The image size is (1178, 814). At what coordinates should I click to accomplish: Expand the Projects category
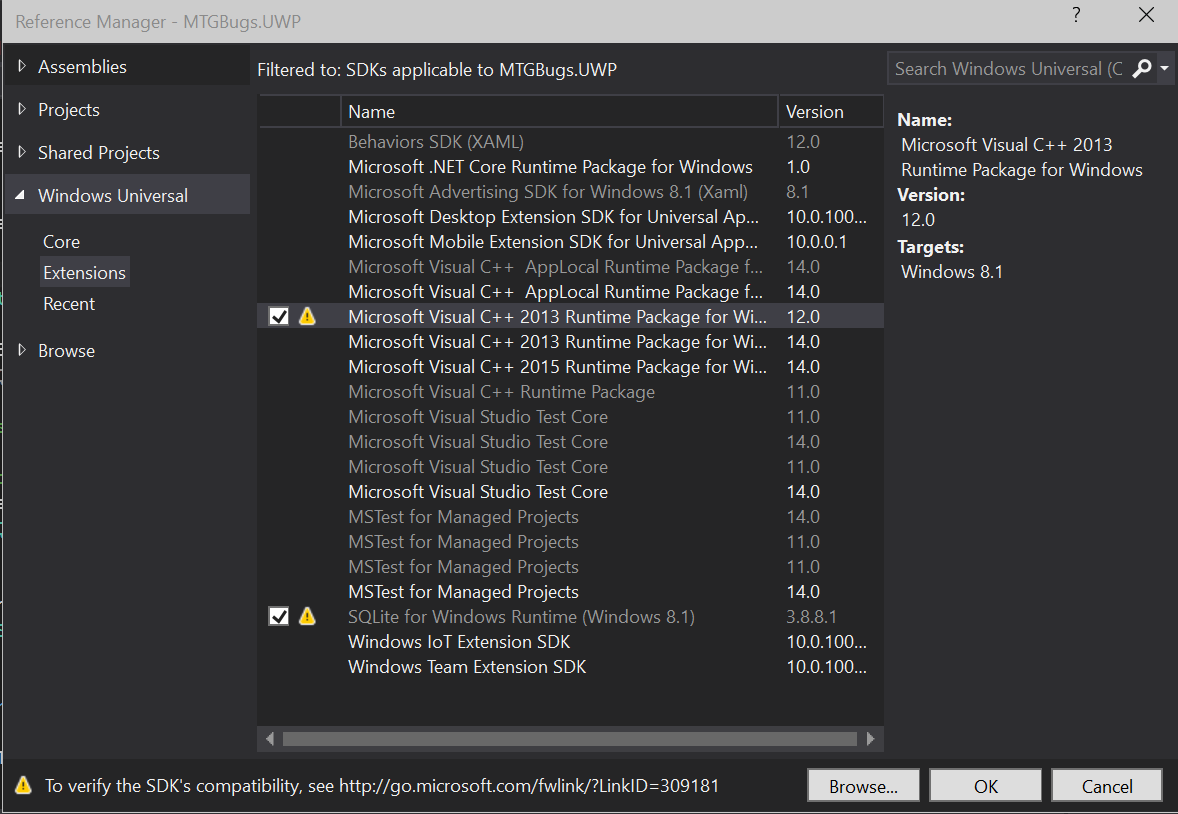pos(22,110)
